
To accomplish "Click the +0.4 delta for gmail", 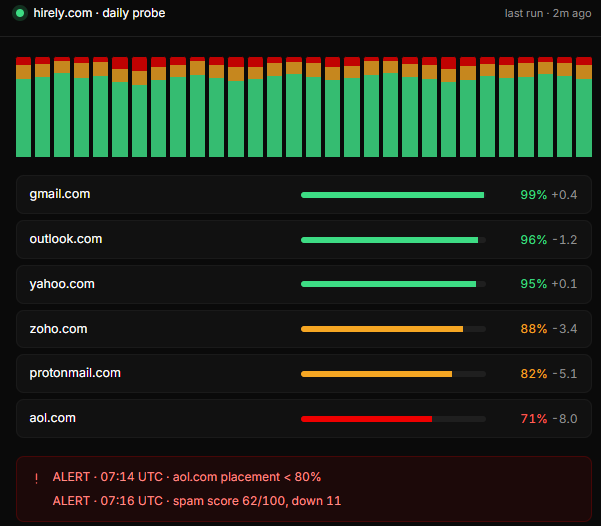I will coord(564,195).
